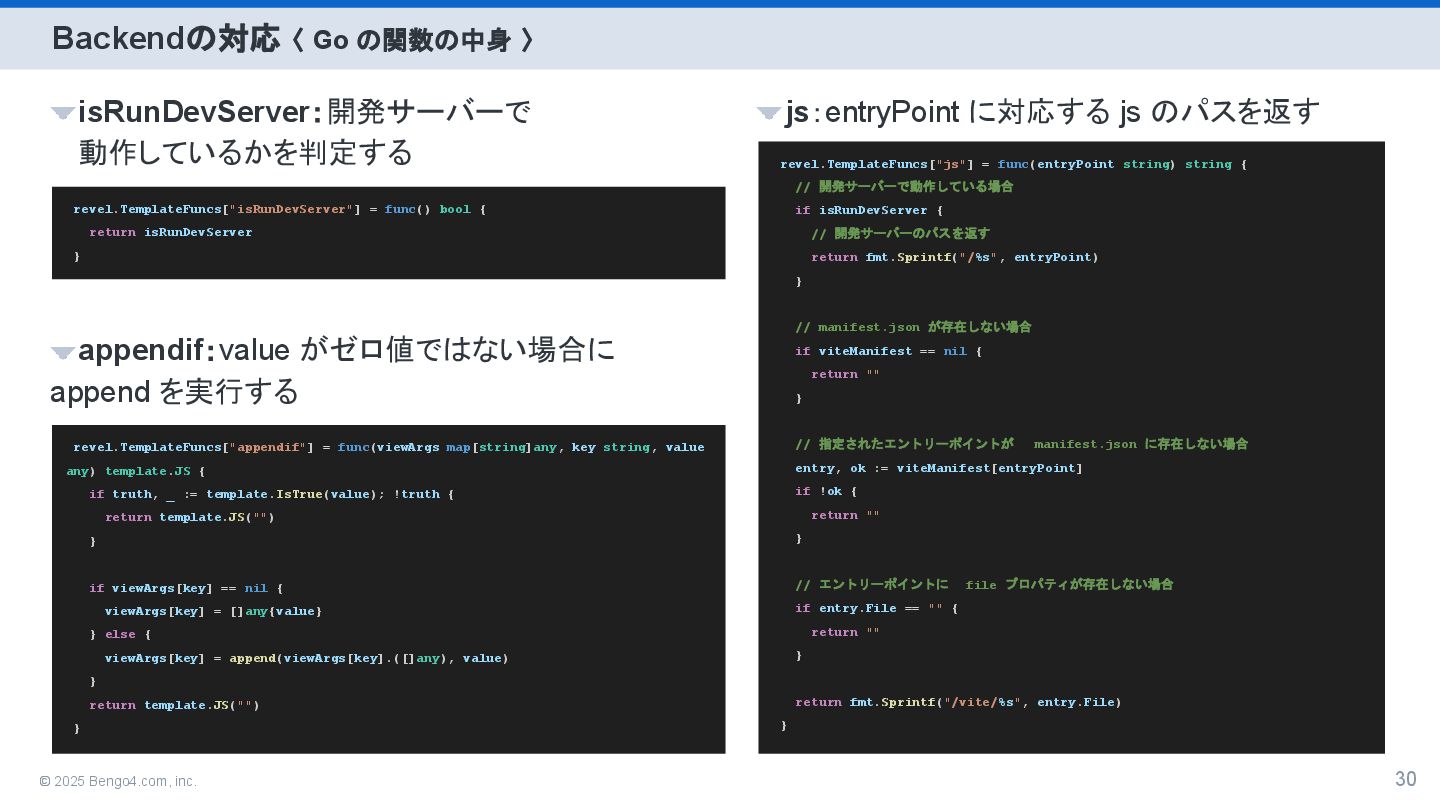Viewport: 1440px width, 810px height.
Task: Click the heading line 'append を実行する'
Action: click(x=174, y=392)
